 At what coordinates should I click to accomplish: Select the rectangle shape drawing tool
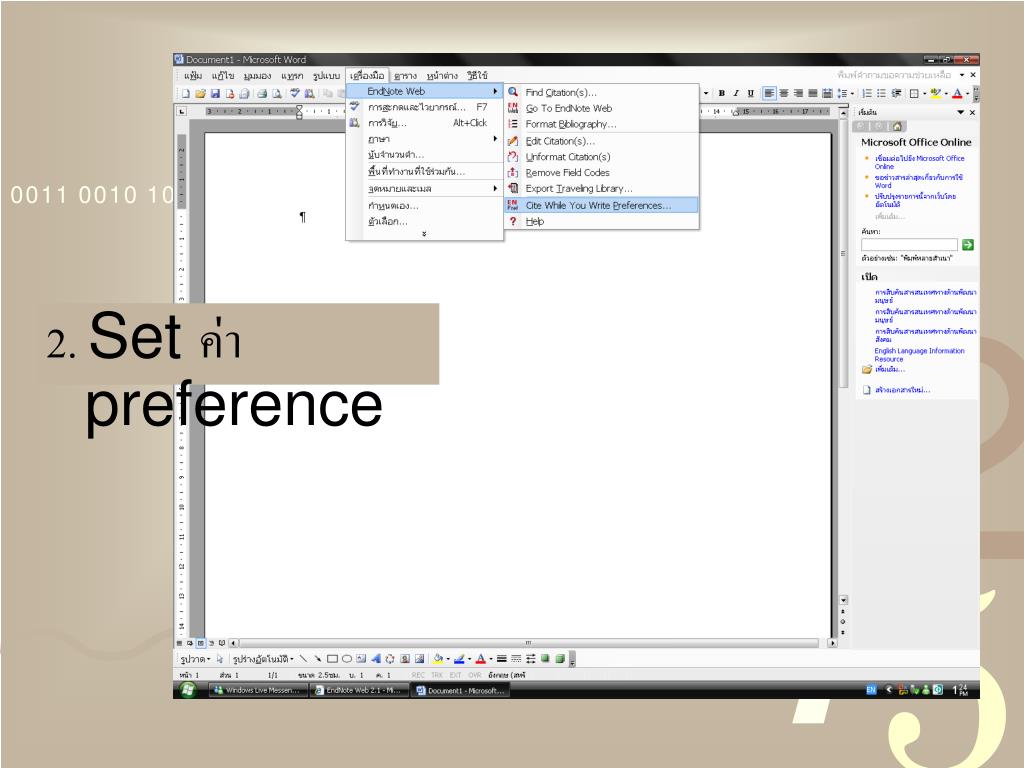(332, 659)
